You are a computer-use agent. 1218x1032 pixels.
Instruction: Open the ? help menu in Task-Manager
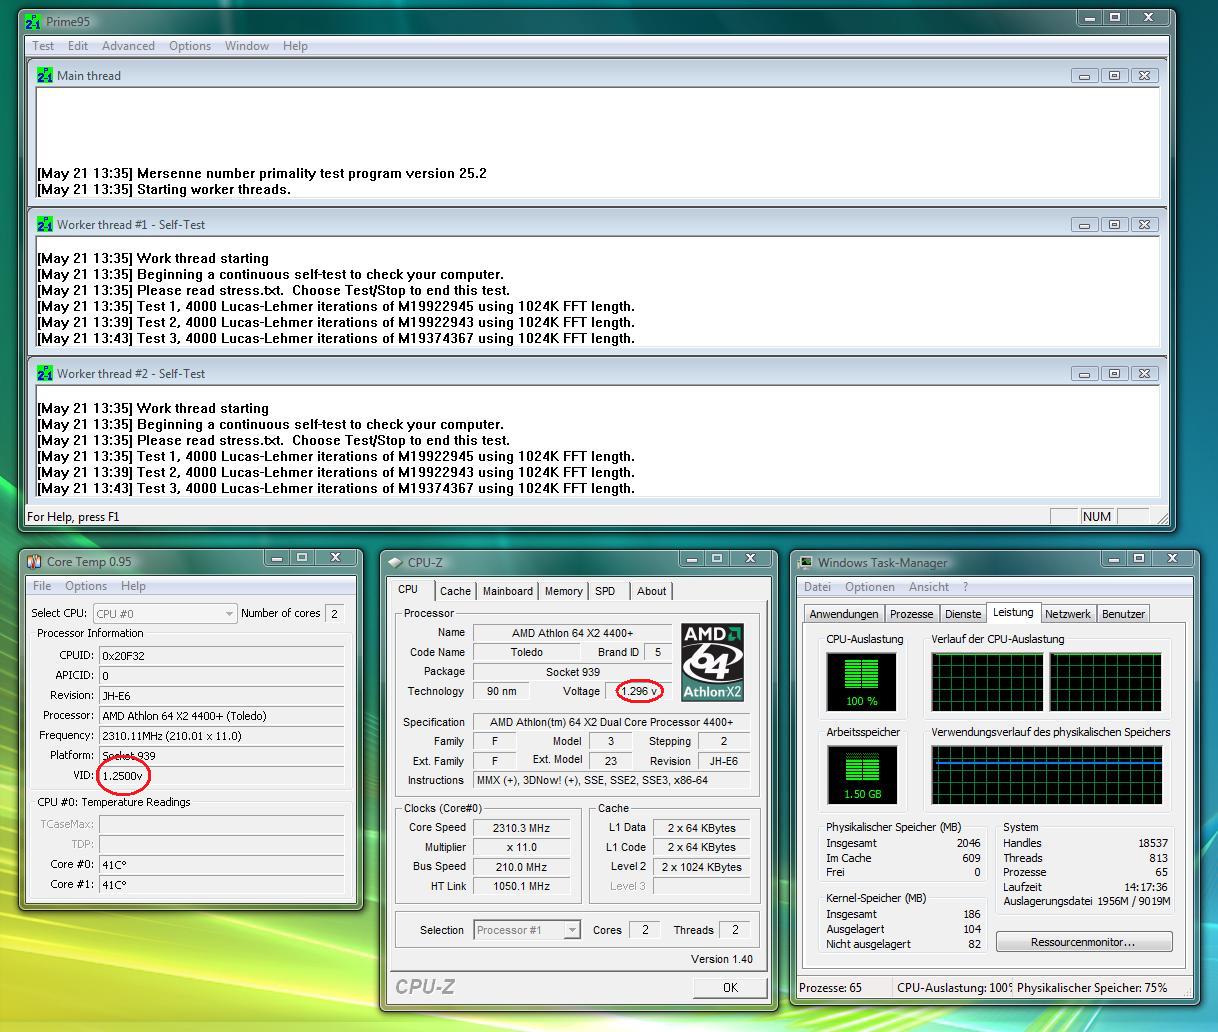(965, 587)
